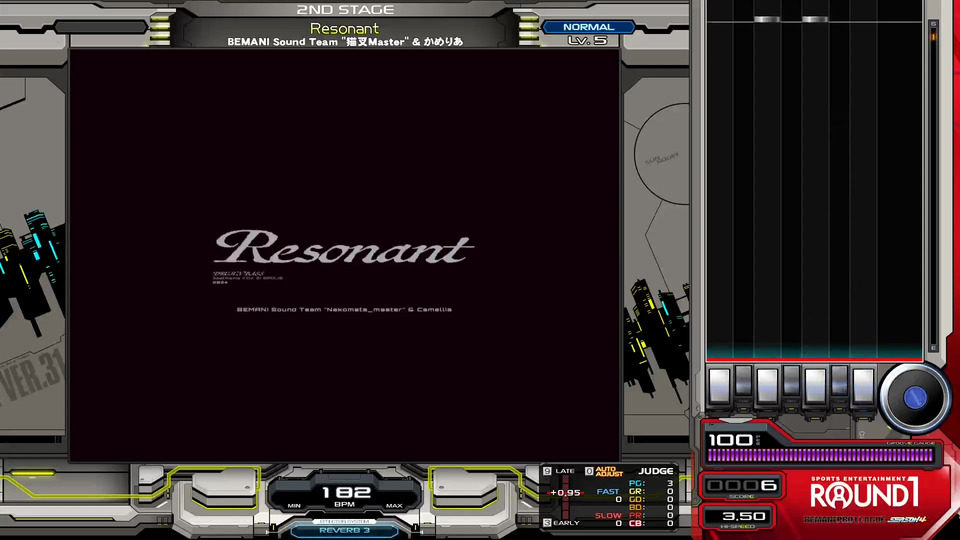Click the BEMANI Sound Team artist line in header

point(345,42)
